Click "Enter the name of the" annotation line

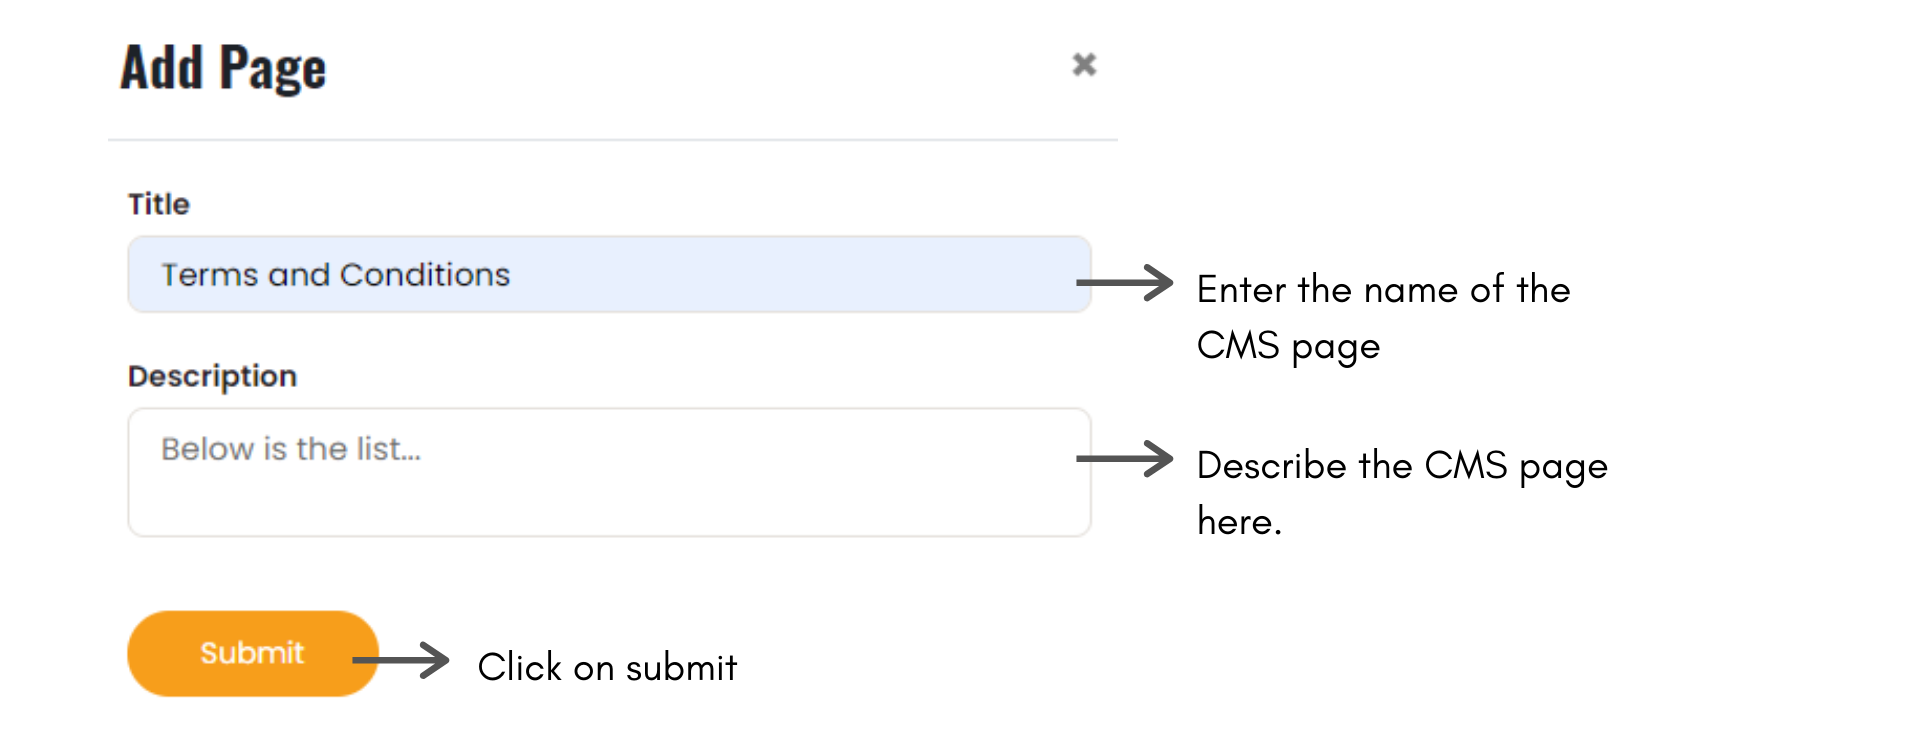[1383, 290]
